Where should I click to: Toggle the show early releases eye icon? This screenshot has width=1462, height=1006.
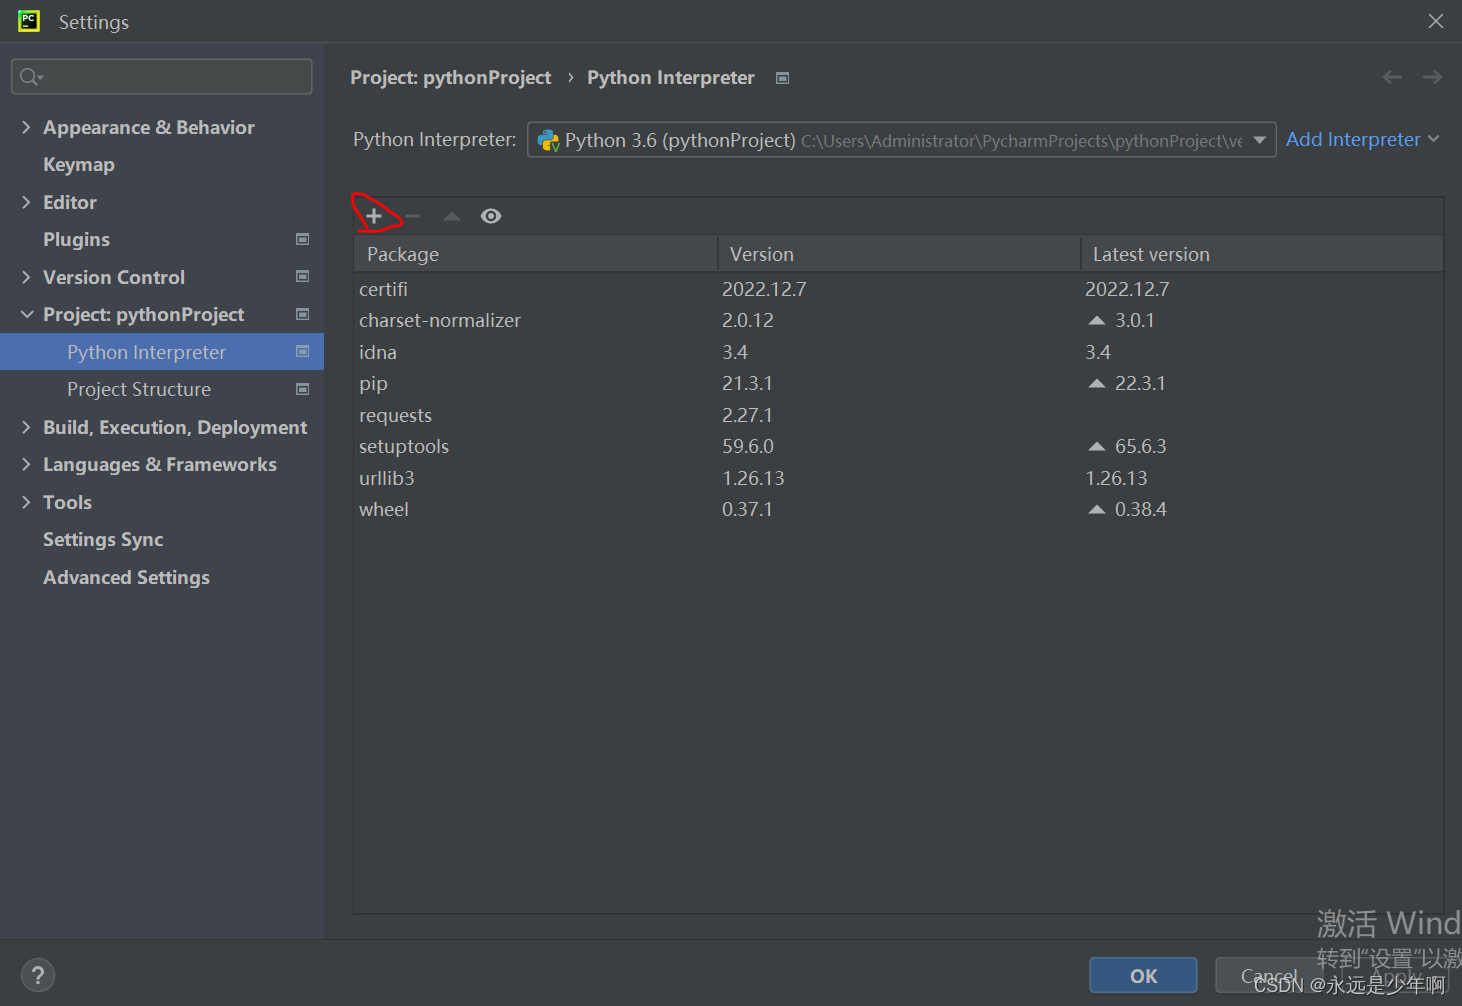491,216
